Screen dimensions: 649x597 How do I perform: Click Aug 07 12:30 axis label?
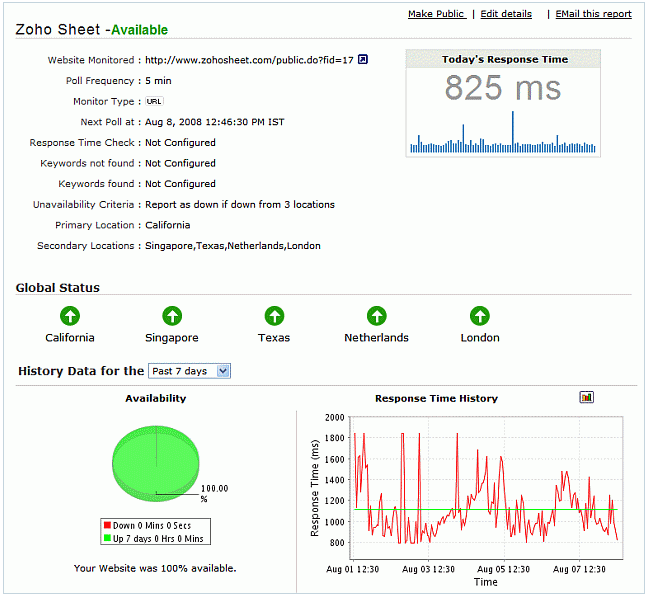[x=579, y=569]
